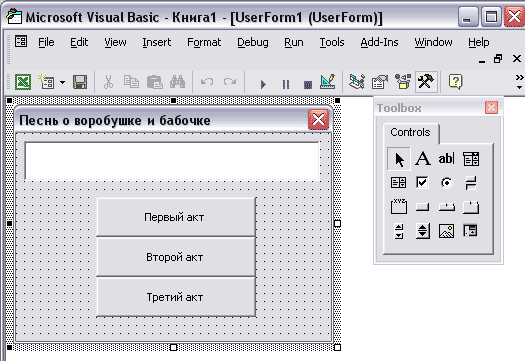The width and height of the screenshot is (525, 361).
Task: Choose the Select Objects arrow tool
Action: [399, 159]
